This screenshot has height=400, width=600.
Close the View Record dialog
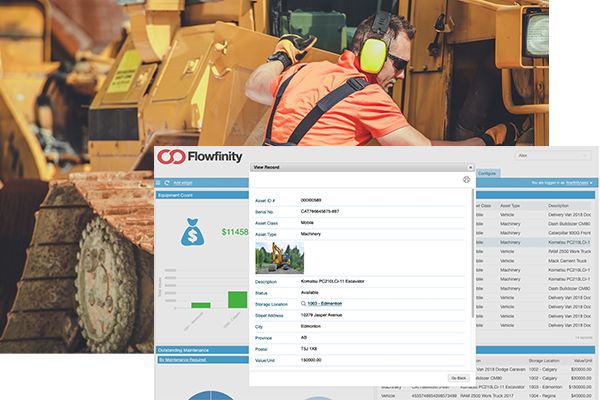click(x=470, y=167)
